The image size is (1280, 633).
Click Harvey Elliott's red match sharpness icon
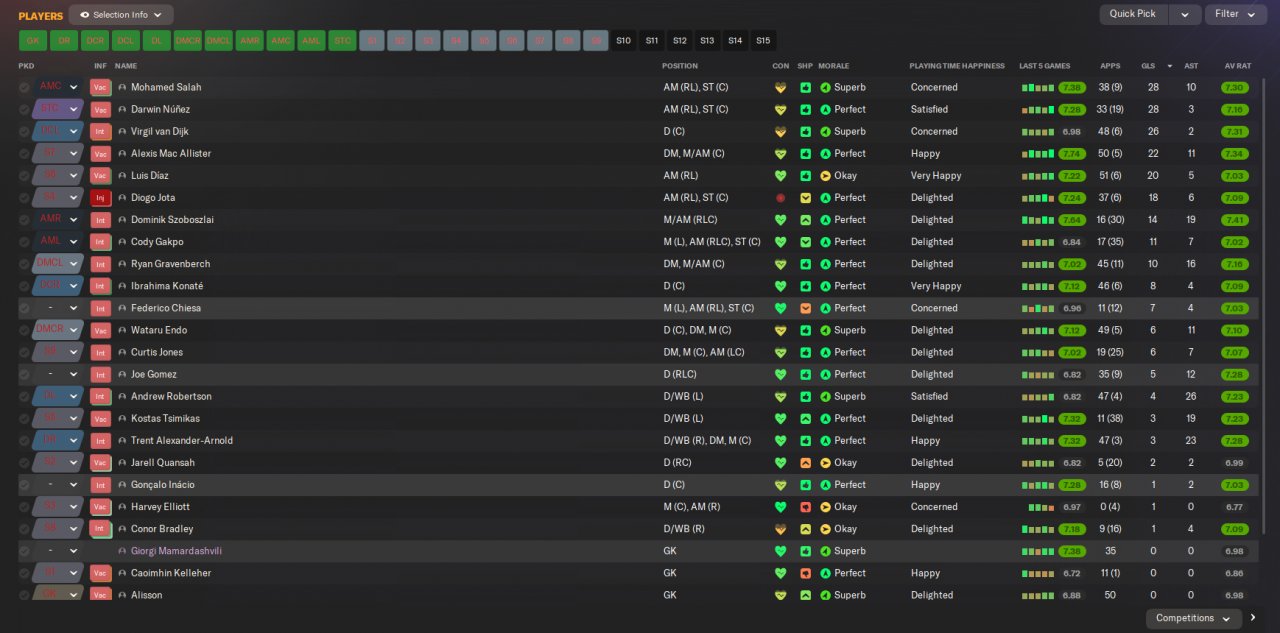tap(806, 507)
